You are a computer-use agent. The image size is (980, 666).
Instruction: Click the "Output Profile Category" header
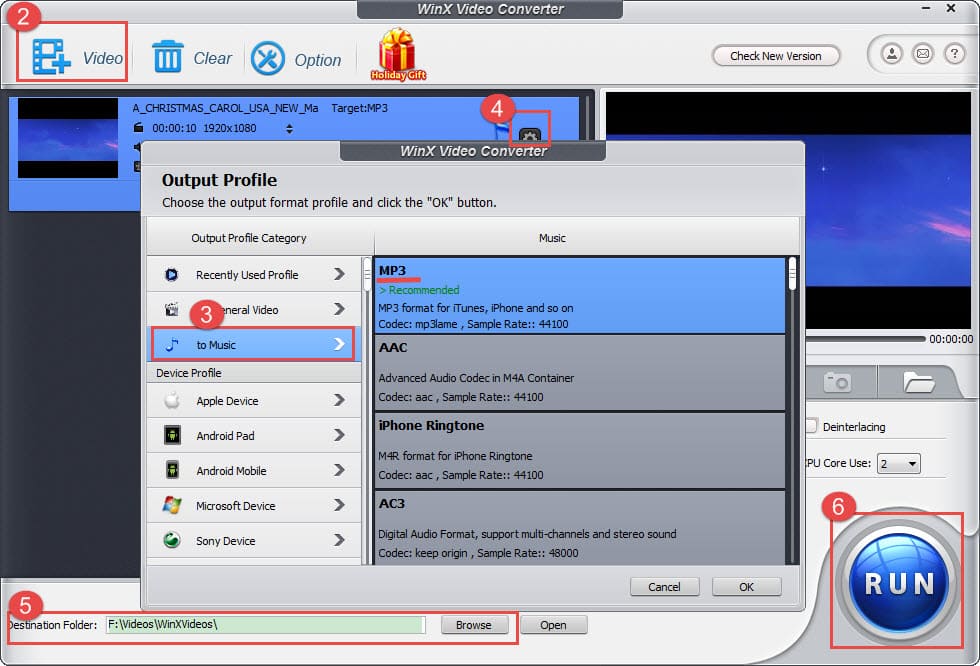point(249,238)
